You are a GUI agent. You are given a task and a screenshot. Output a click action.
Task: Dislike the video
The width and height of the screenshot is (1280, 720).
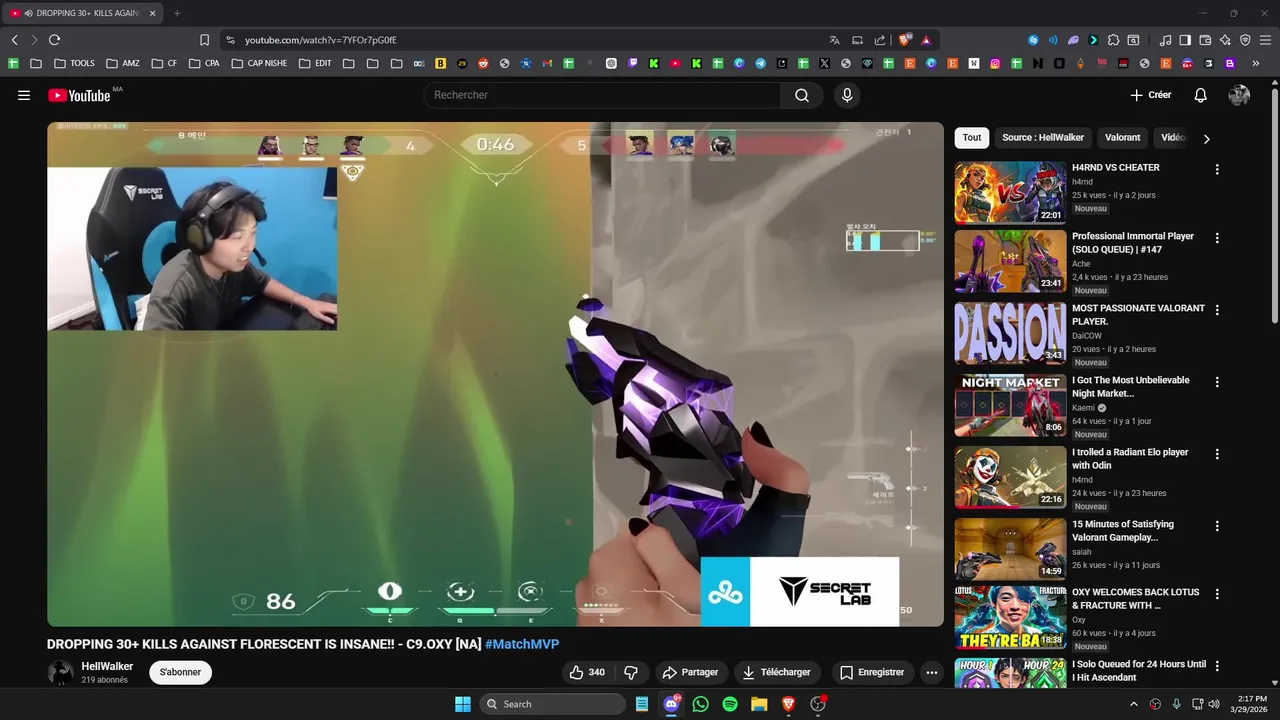coord(631,672)
